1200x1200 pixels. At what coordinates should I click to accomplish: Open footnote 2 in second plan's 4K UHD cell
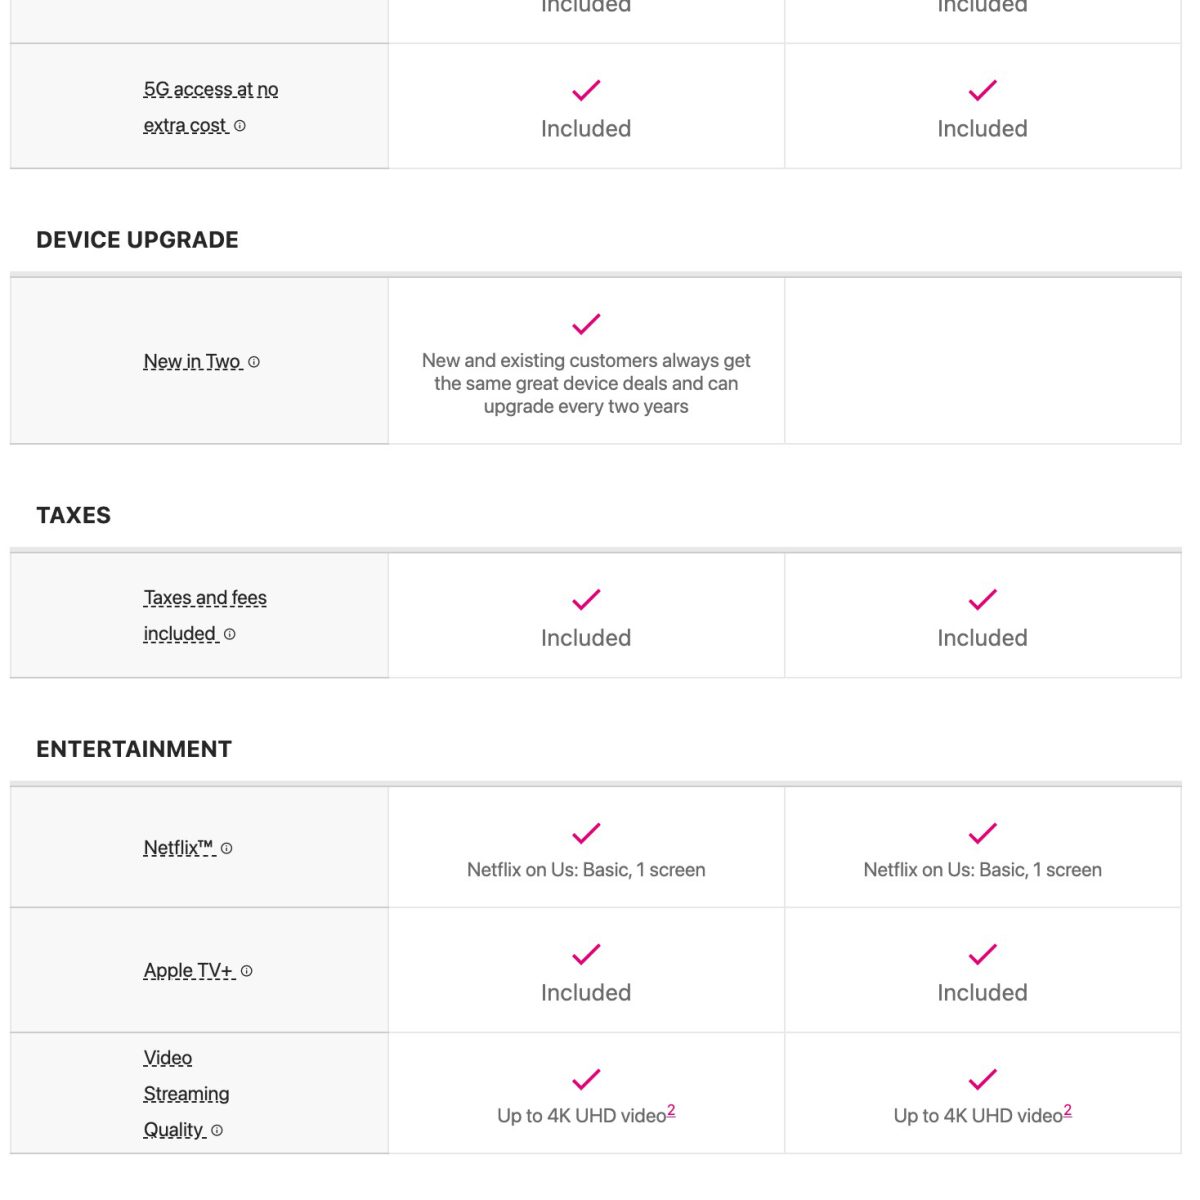[x=1068, y=1110]
